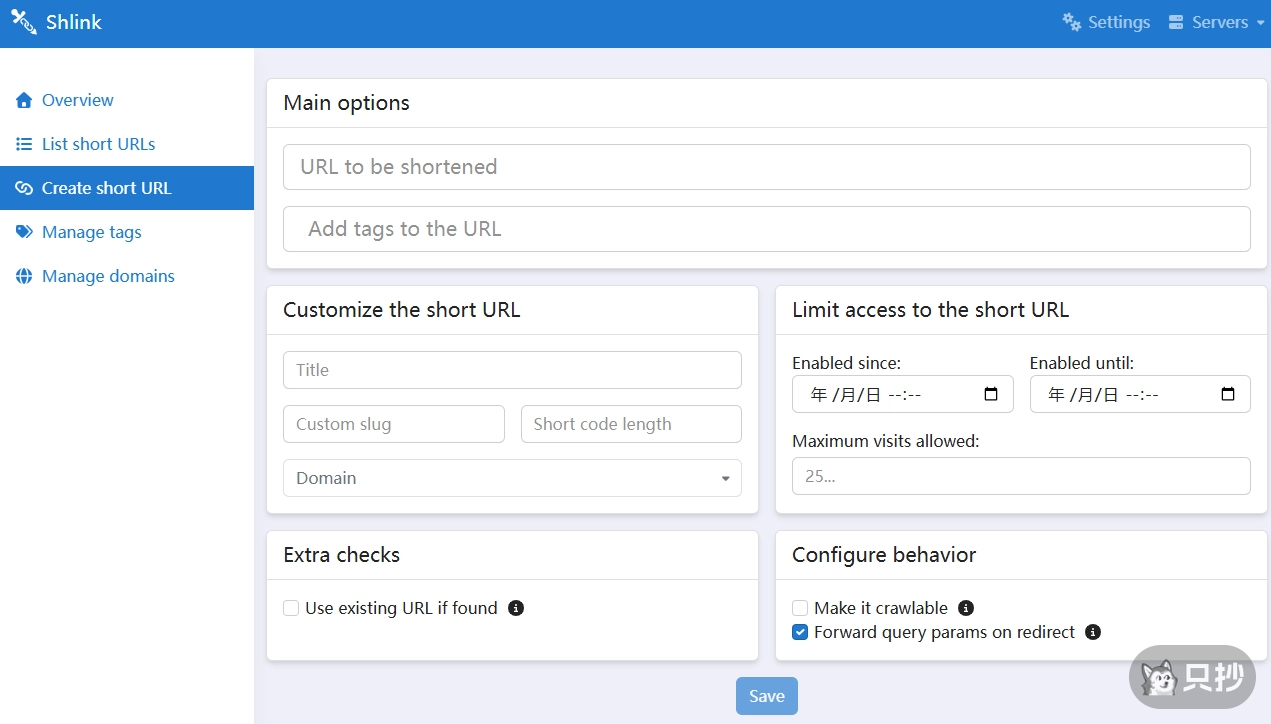
Task: Click the Shlink logo icon
Action: (x=24, y=22)
